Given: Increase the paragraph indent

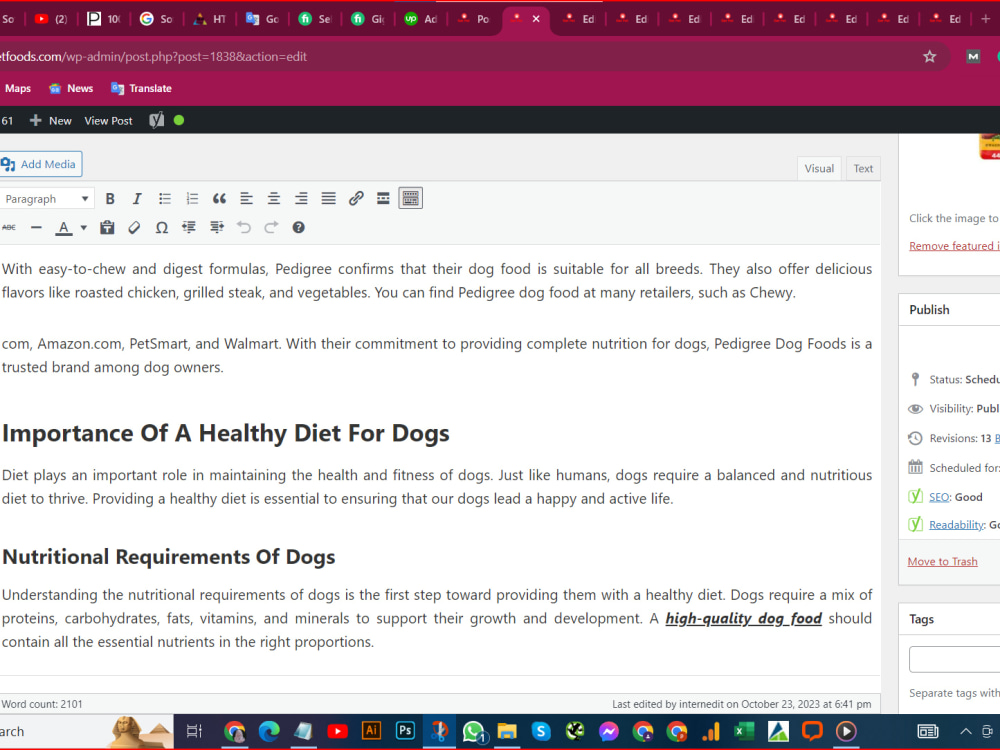Looking at the screenshot, I should tap(217, 228).
